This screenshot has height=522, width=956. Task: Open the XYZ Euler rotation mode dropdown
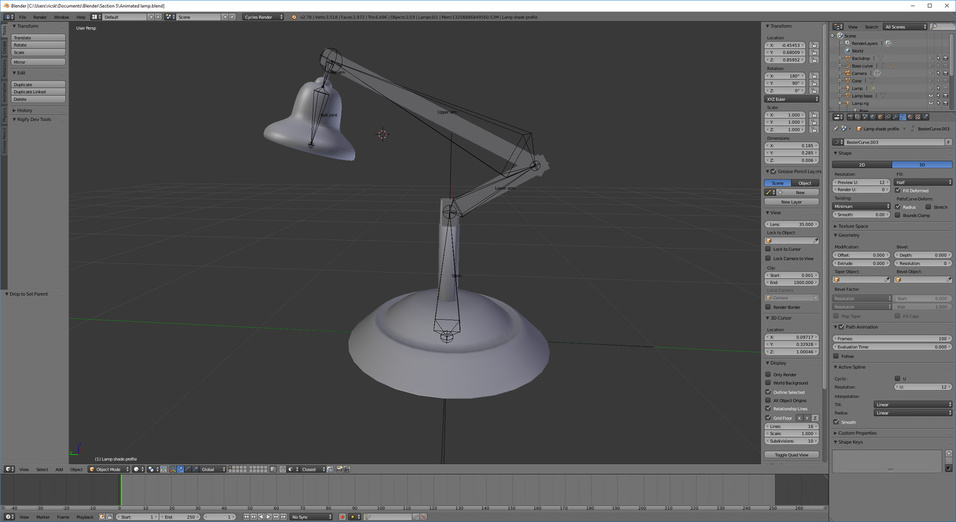pyautogui.click(x=791, y=99)
